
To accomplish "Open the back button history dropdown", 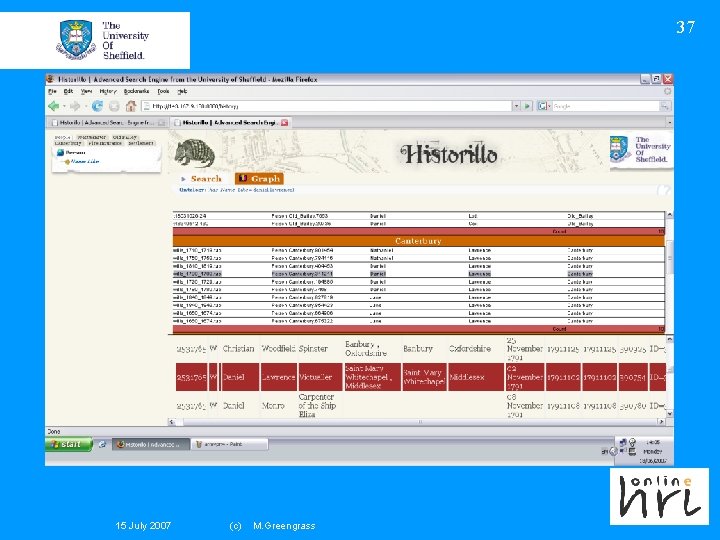I will (x=64, y=107).
